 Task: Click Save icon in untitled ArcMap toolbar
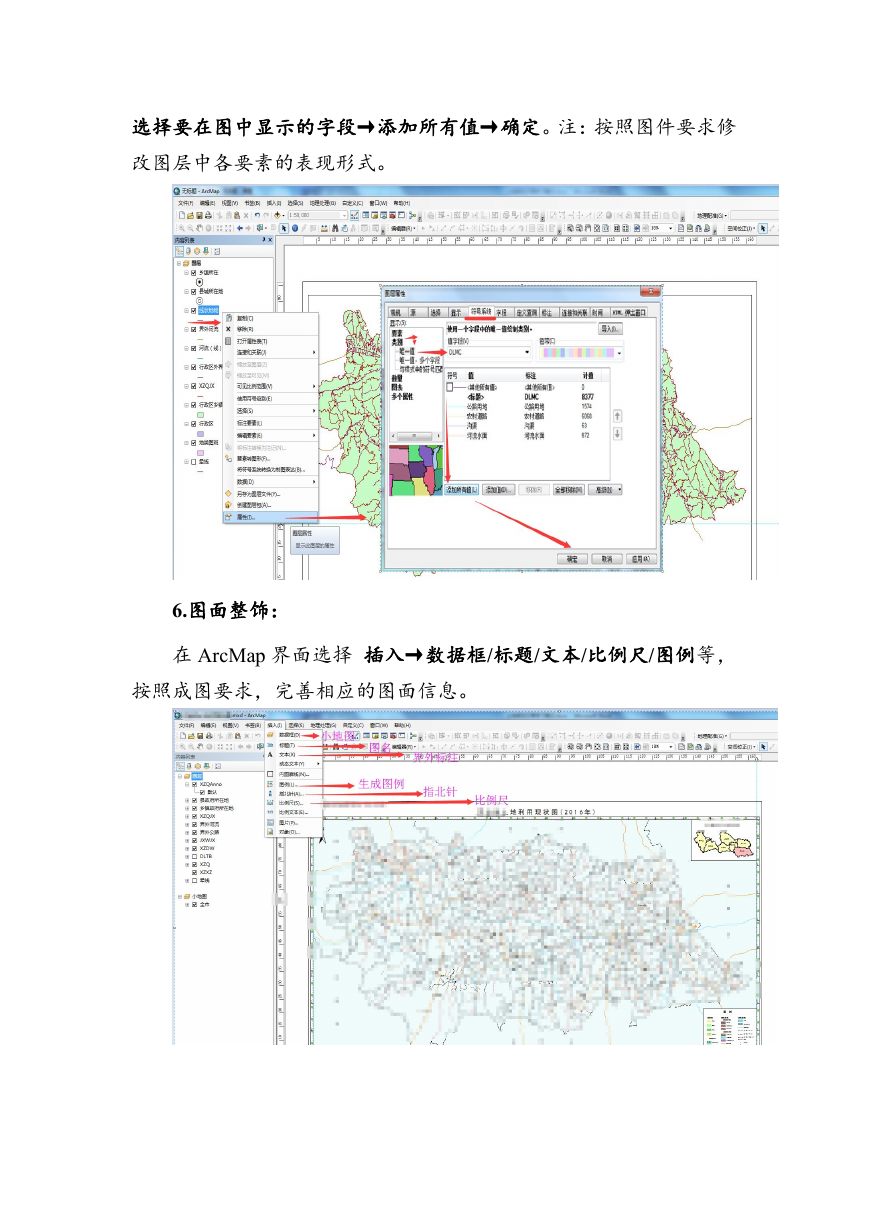197,215
